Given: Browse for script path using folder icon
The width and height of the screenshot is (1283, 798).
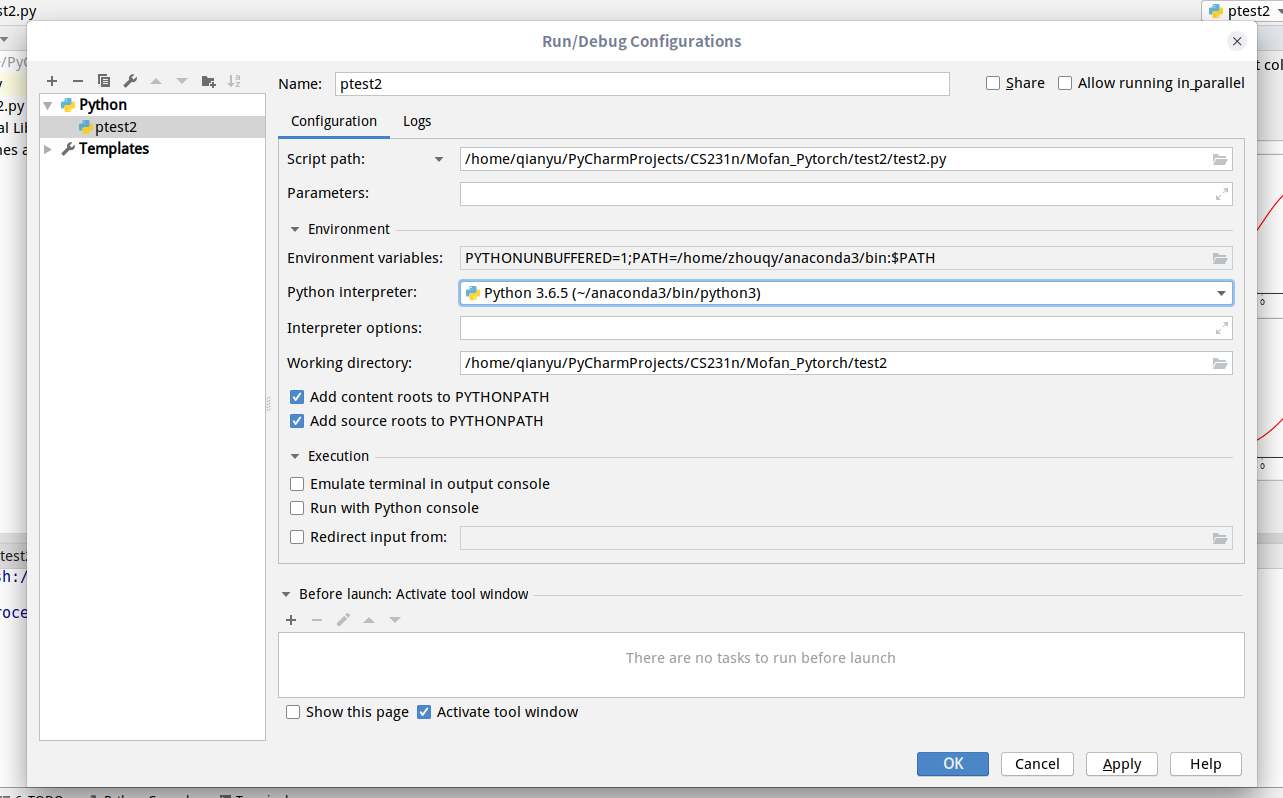Looking at the screenshot, I should pyautogui.click(x=1220, y=159).
